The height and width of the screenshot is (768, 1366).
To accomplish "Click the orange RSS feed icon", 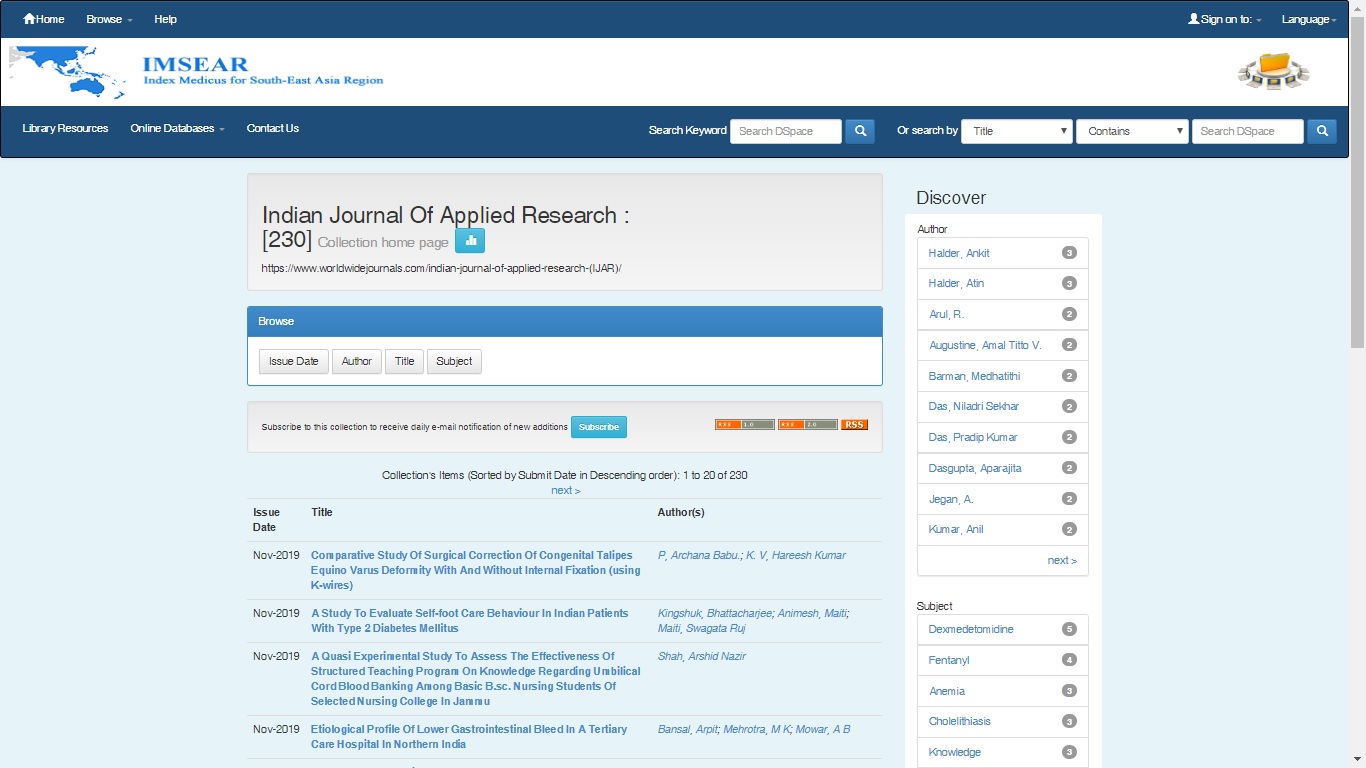I will pyautogui.click(x=854, y=425).
